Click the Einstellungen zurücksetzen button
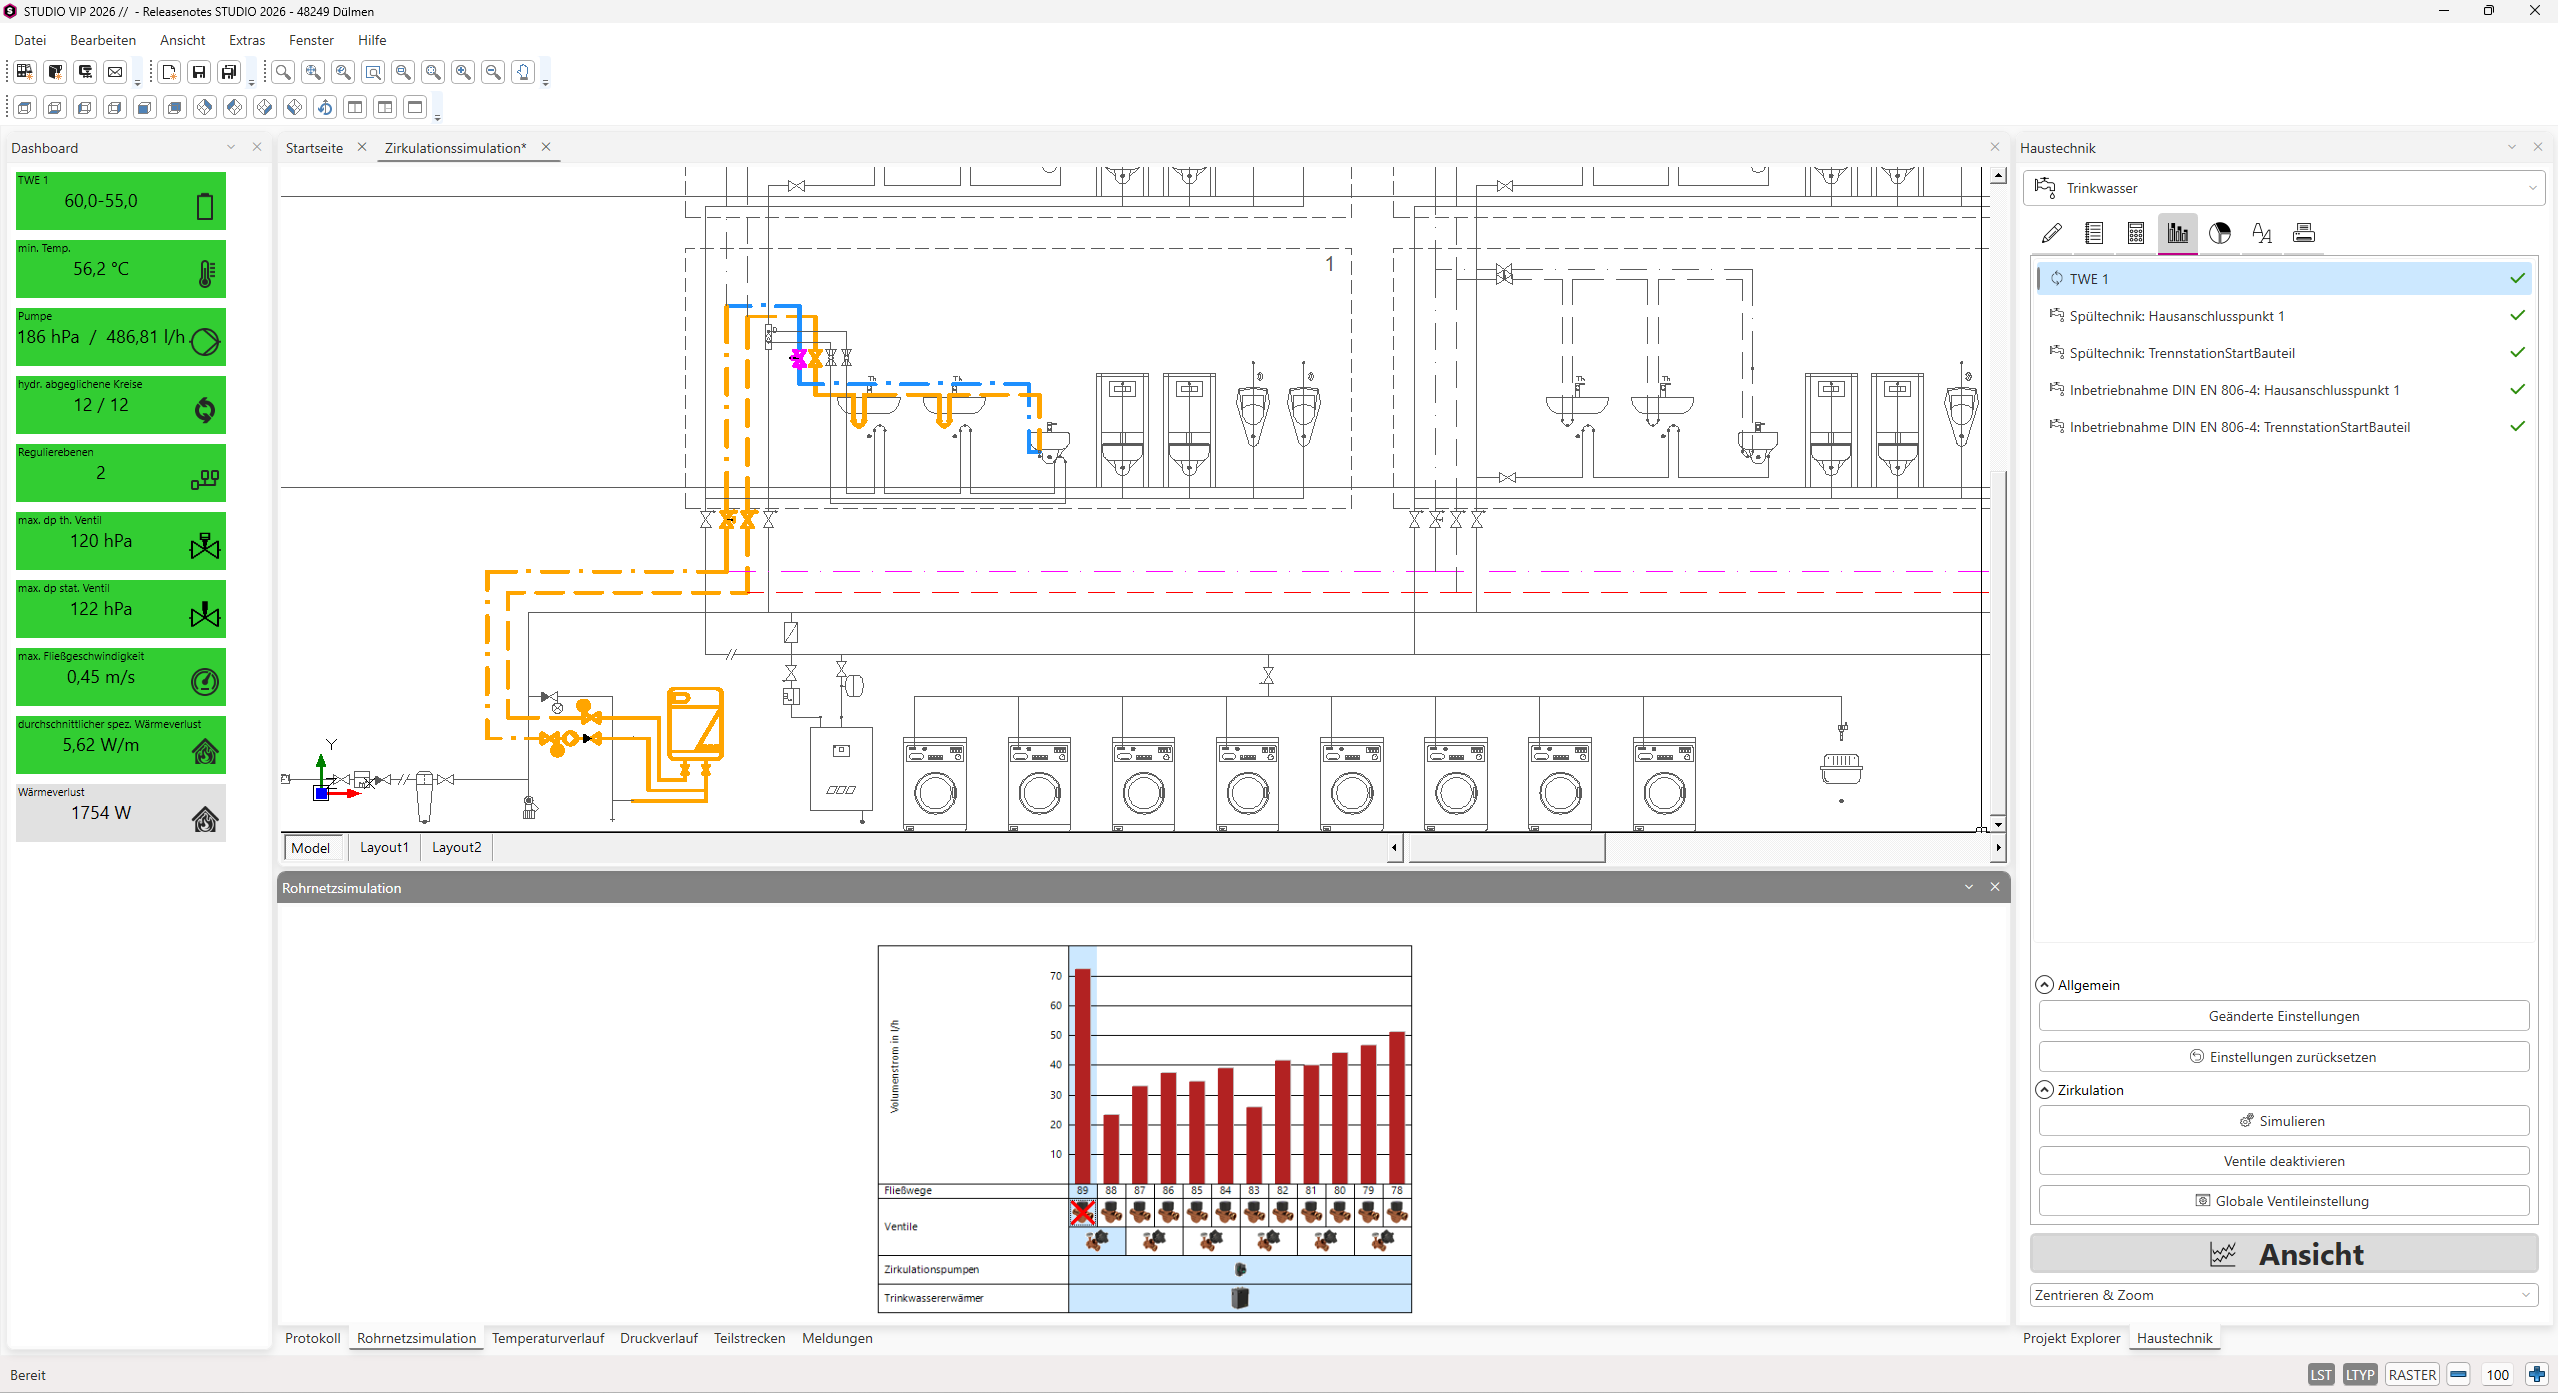Screen dimensions: 2558x1393 (x=2284, y=1057)
